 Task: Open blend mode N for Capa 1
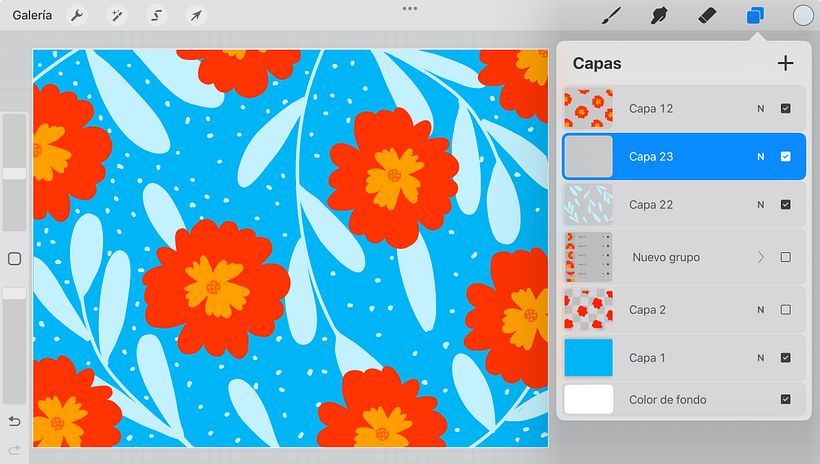pyautogui.click(x=760, y=358)
